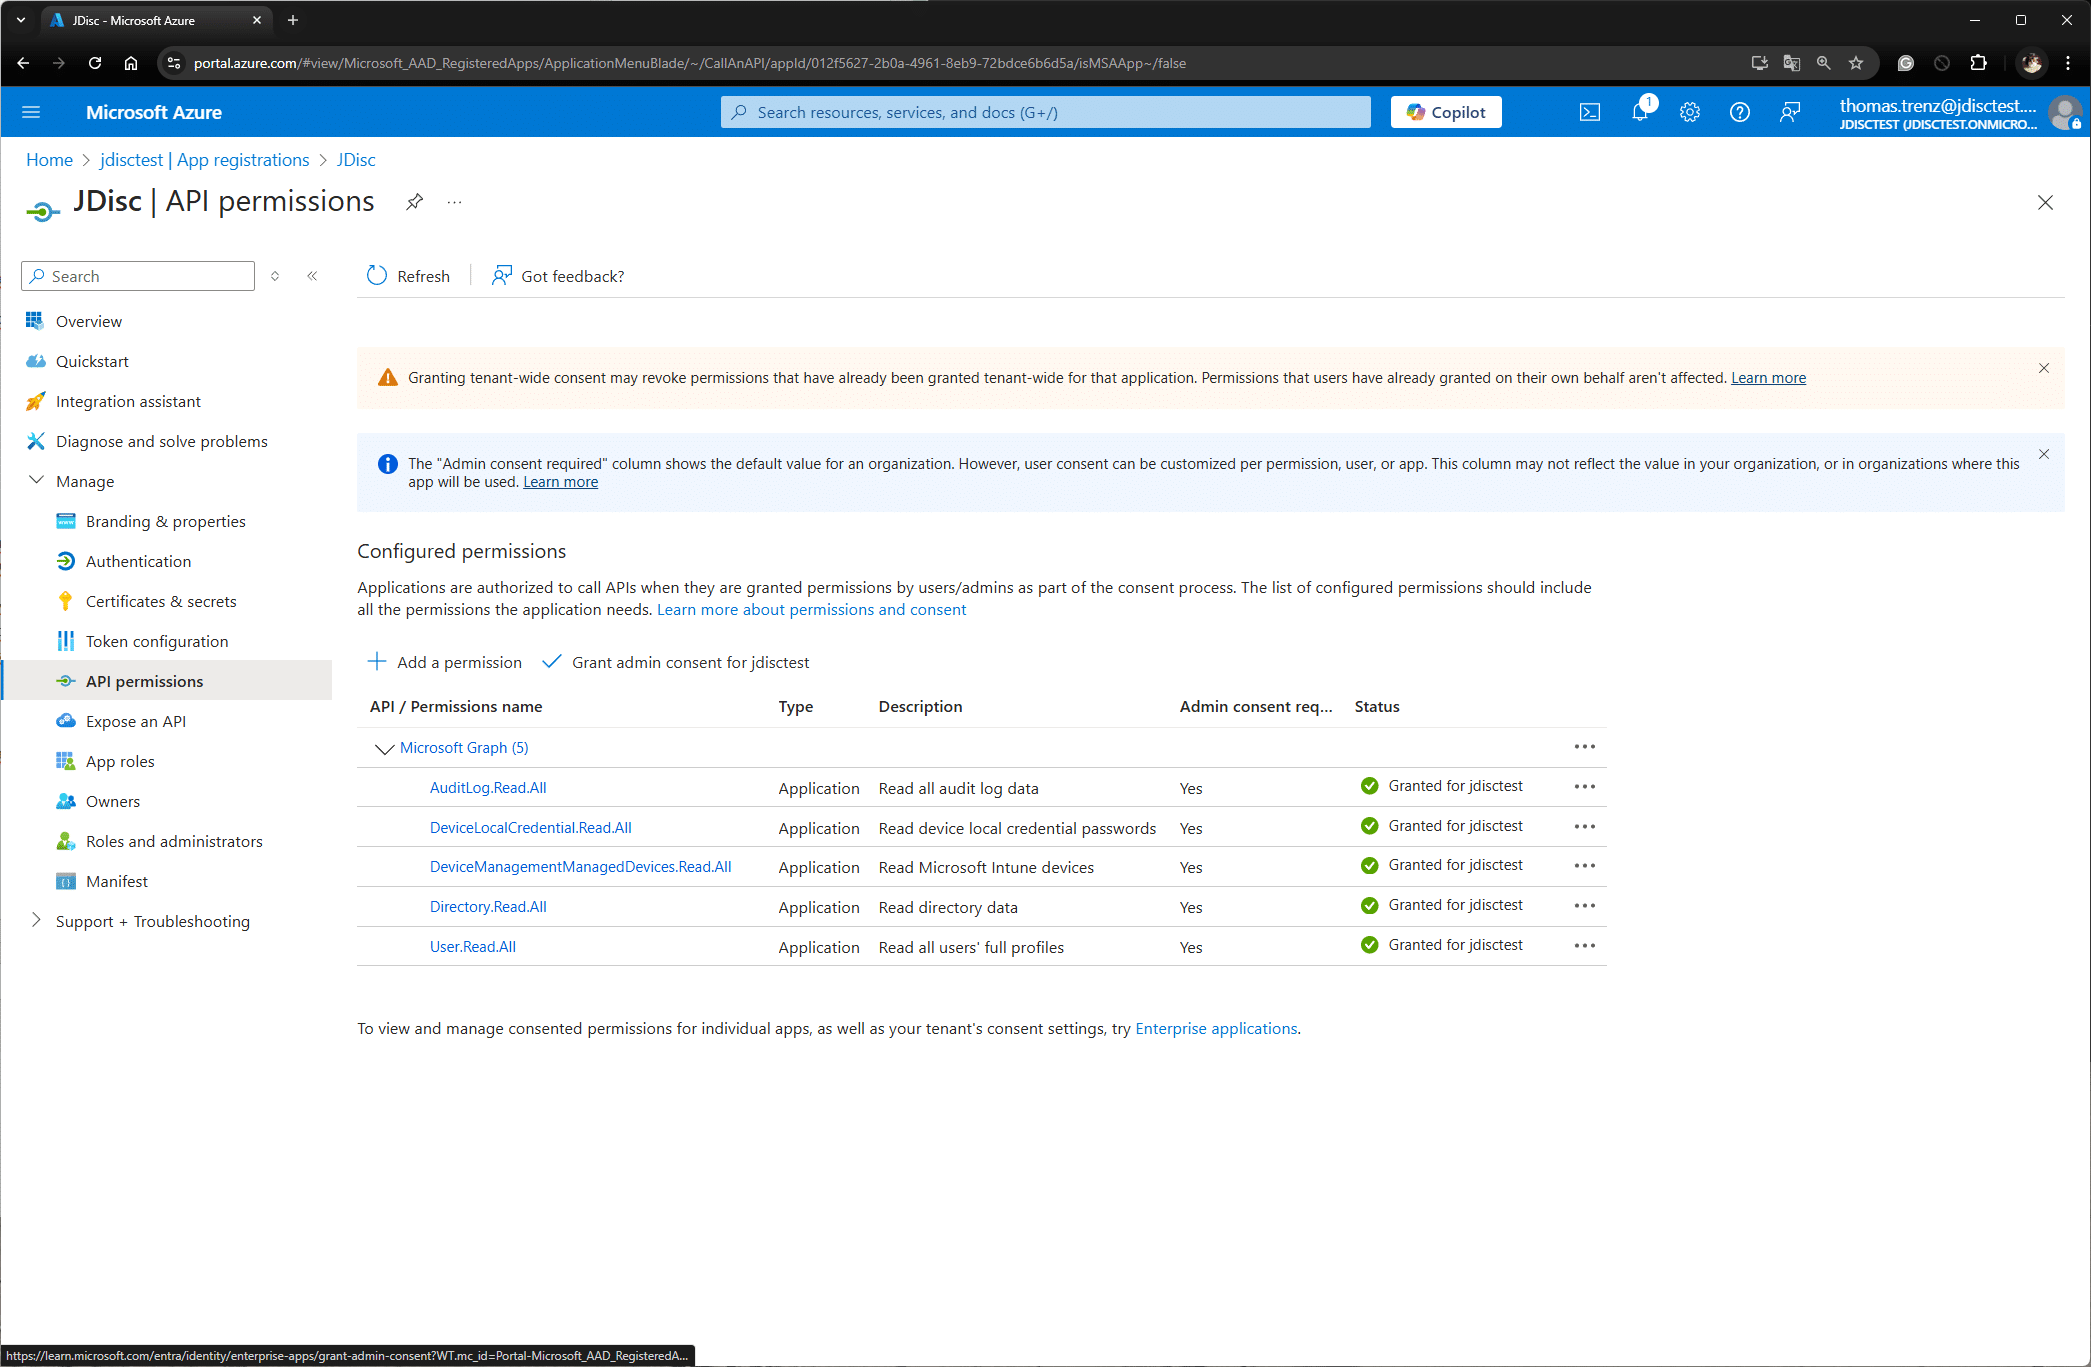This screenshot has height=1367, width=2091.
Task: Collapse the Microsoft Graph permissions group
Action: point(384,748)
